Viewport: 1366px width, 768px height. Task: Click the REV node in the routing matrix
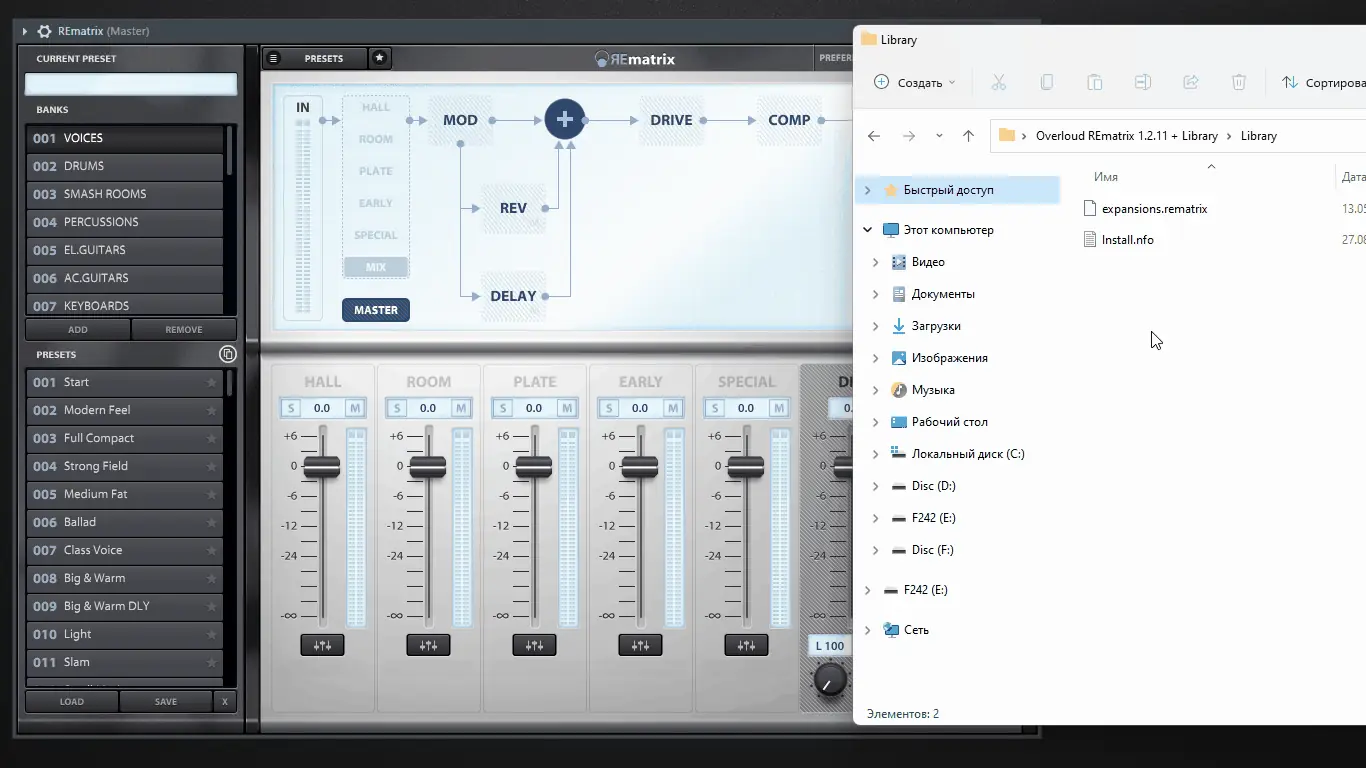coord(513,208)
